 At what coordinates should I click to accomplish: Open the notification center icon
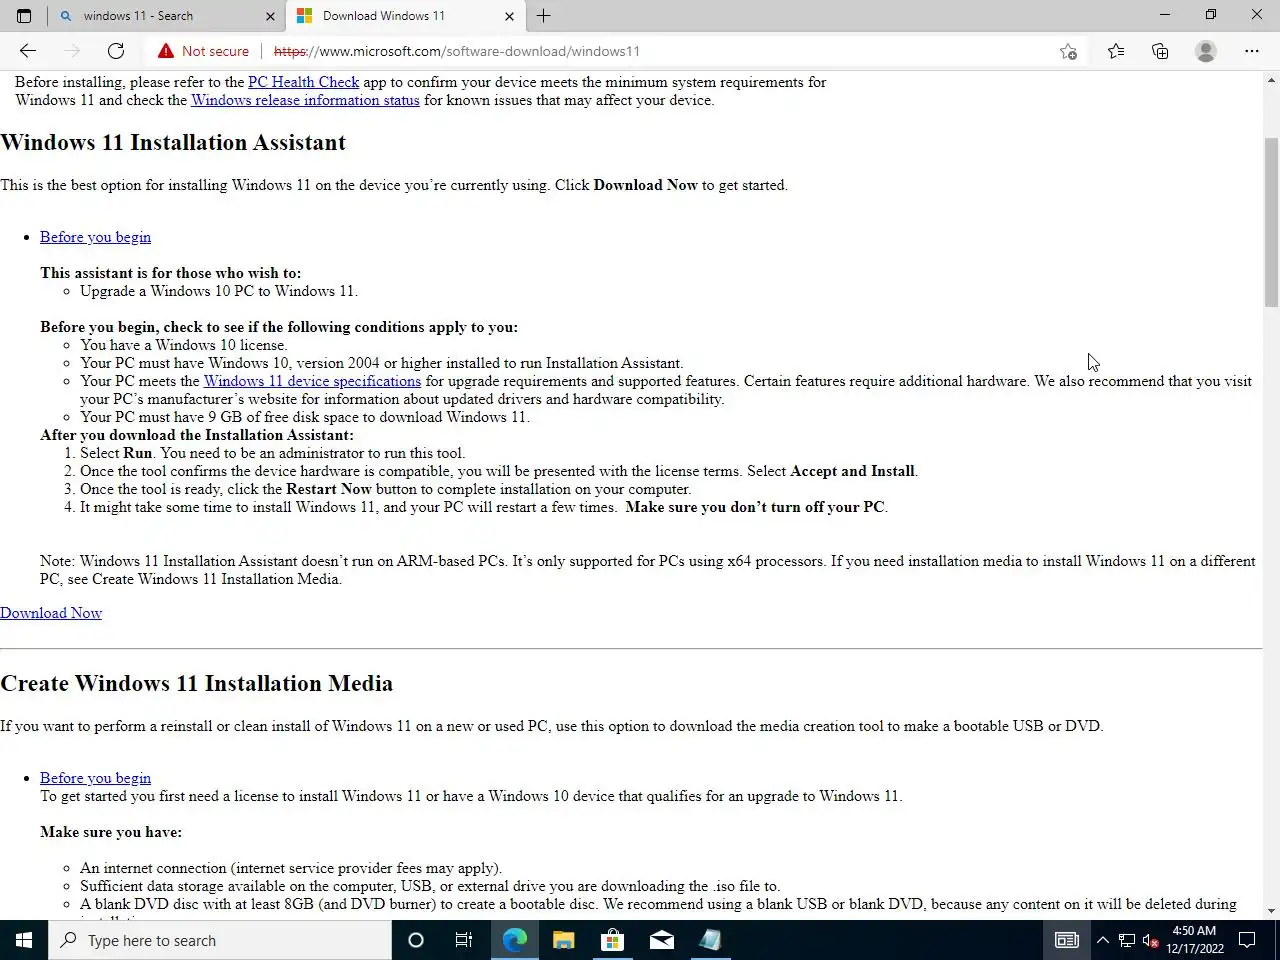coord(1248,940)
